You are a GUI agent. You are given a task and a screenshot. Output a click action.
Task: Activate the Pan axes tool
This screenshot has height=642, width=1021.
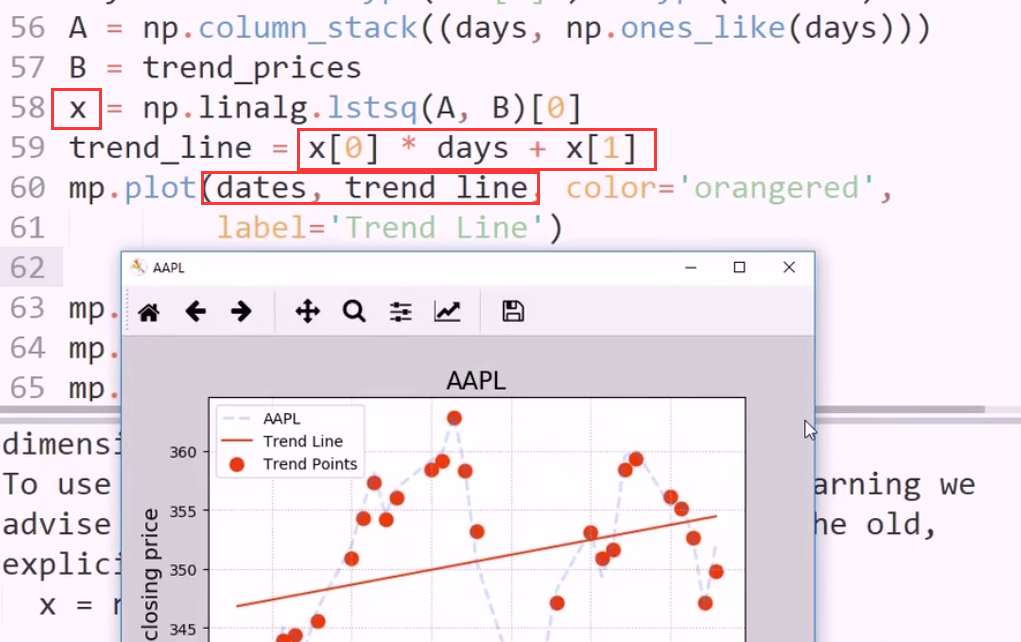[x=307, y=311]
